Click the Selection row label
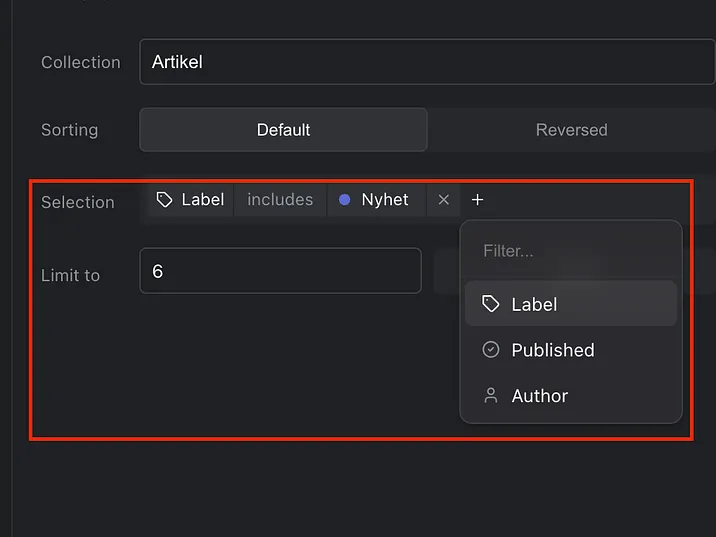The image size is (716, 537). tap(78, 202)
